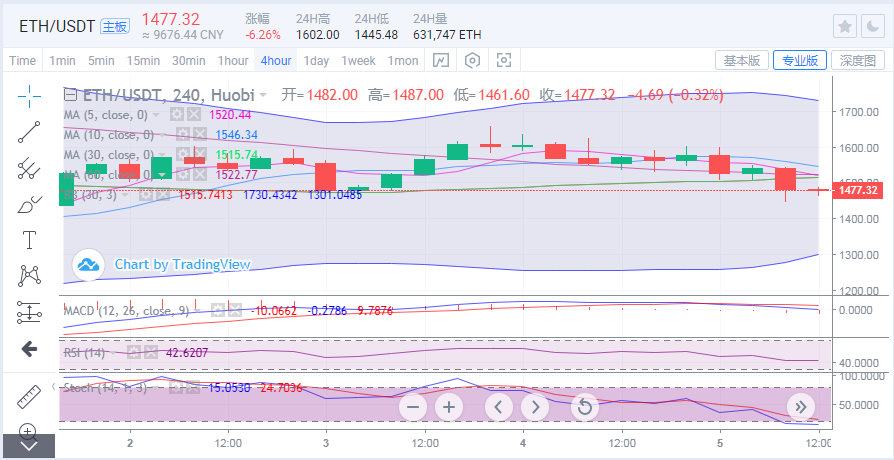894x460 pixels.
Task: Switch to 1day interval
Action: pyautogui.click(x=316, y=60)
